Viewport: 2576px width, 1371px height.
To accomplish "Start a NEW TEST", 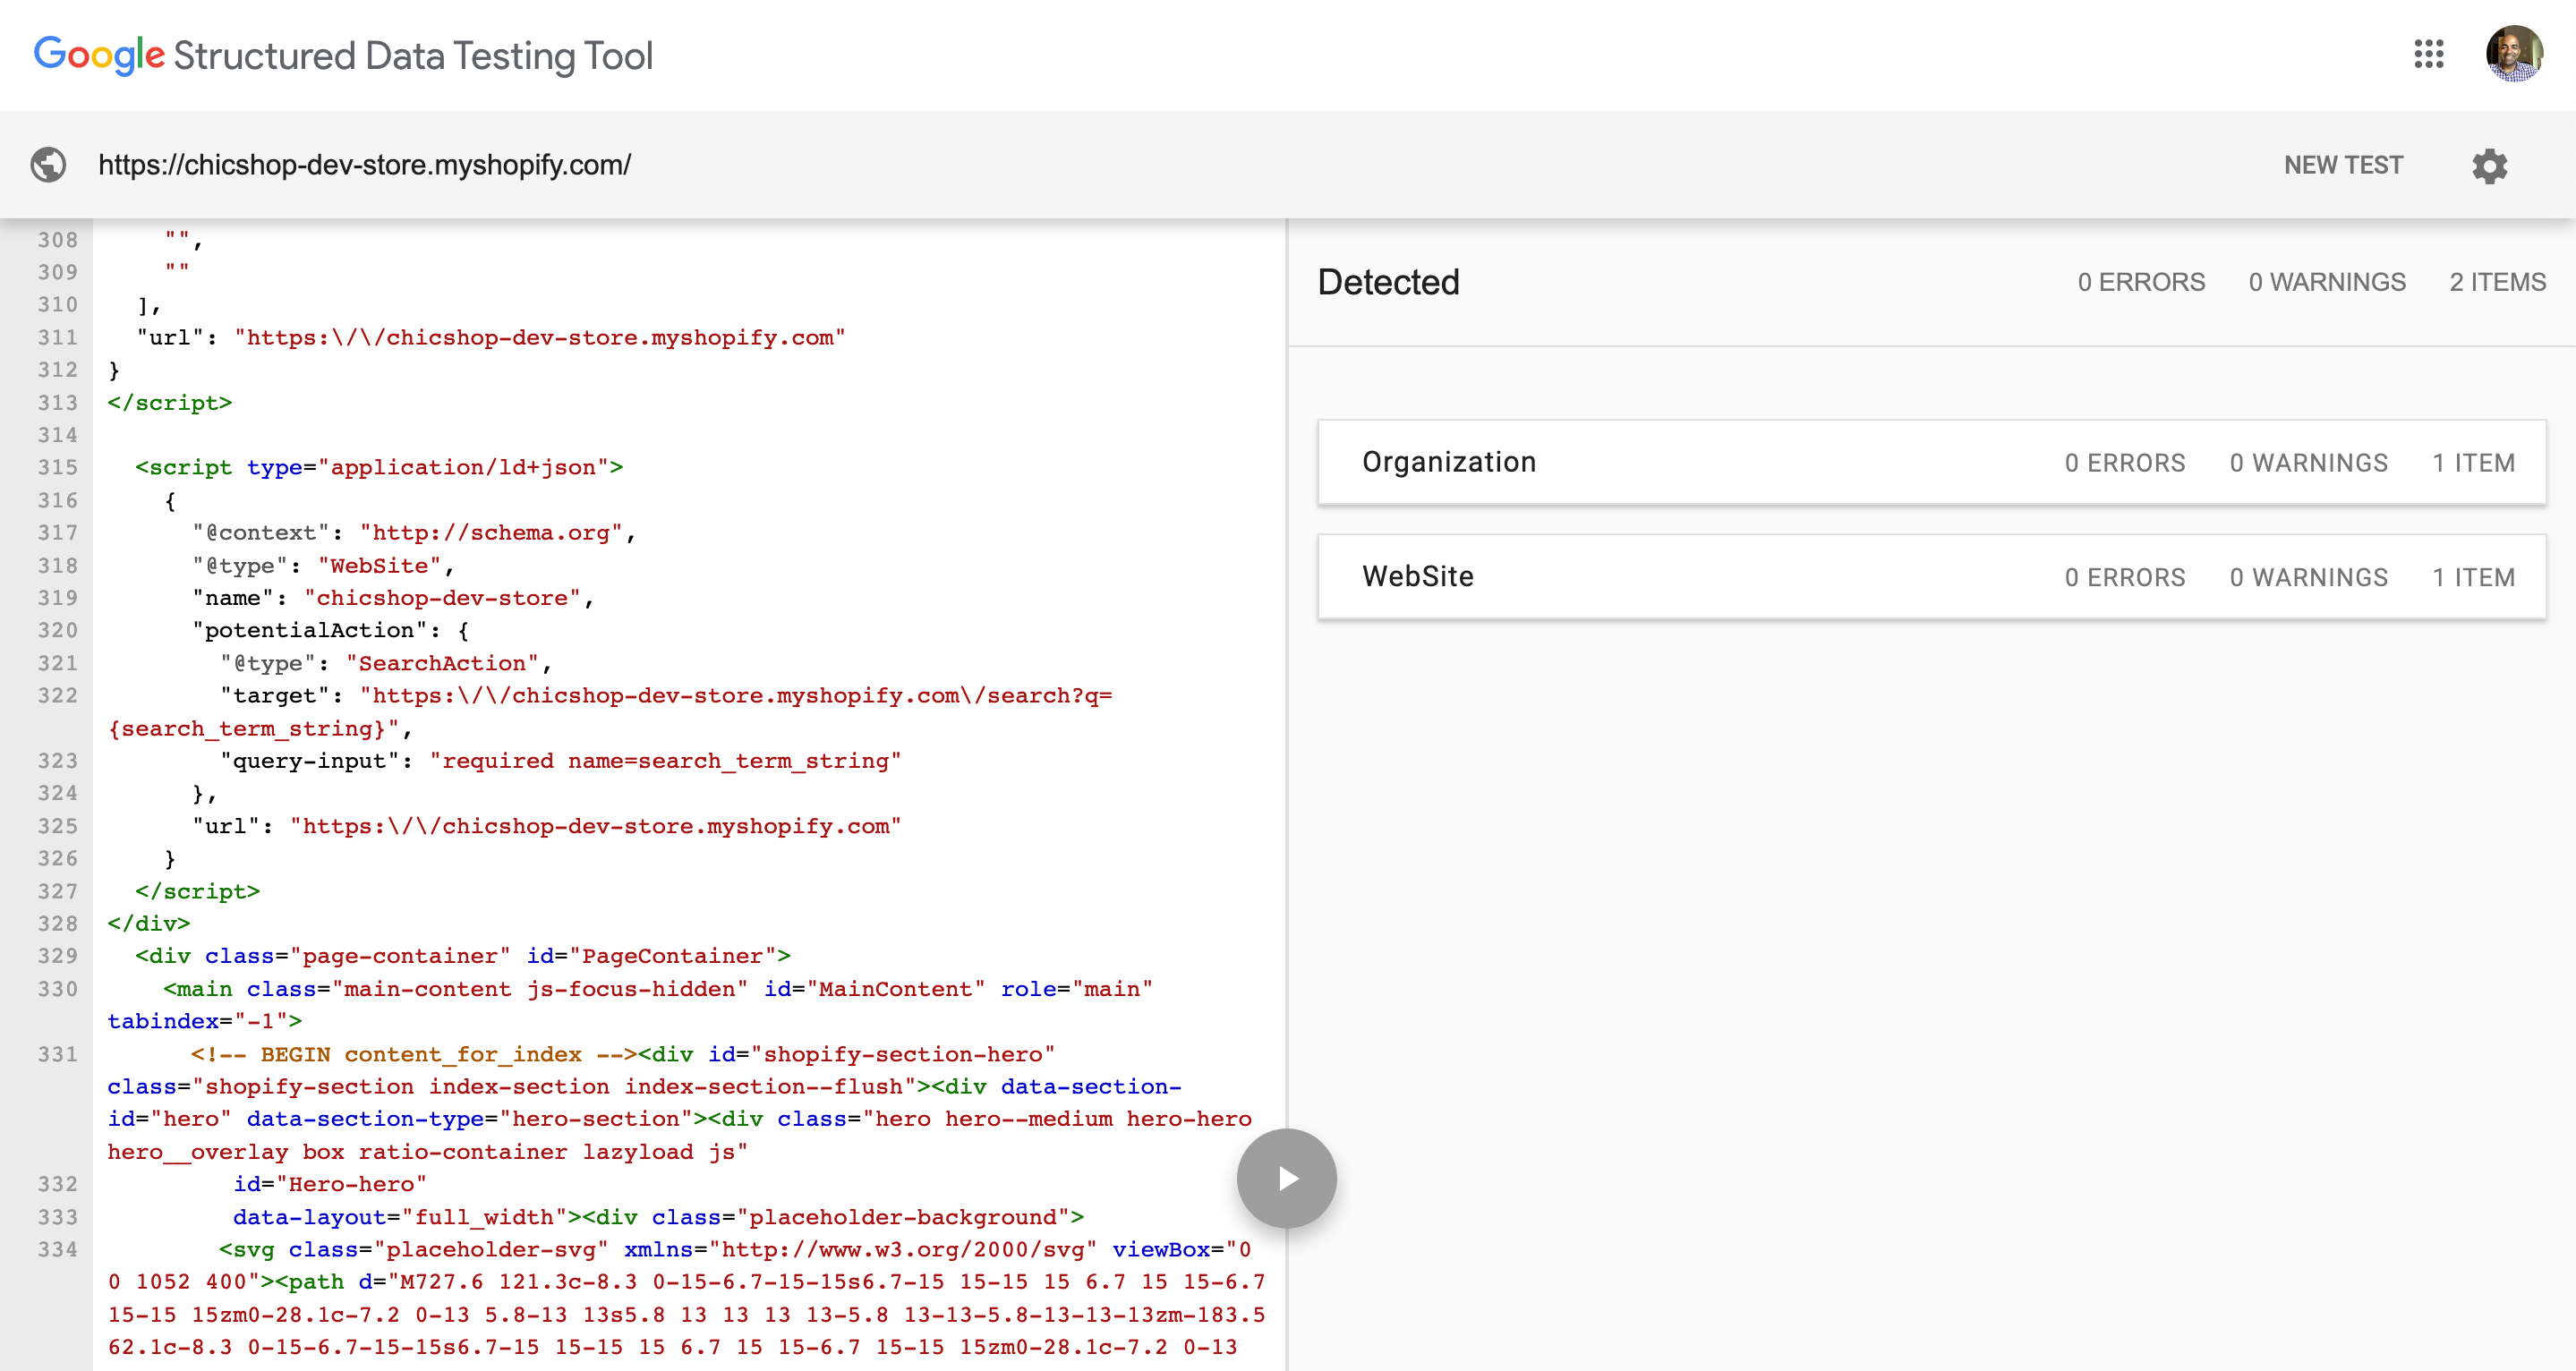I will click(2343, 165).
